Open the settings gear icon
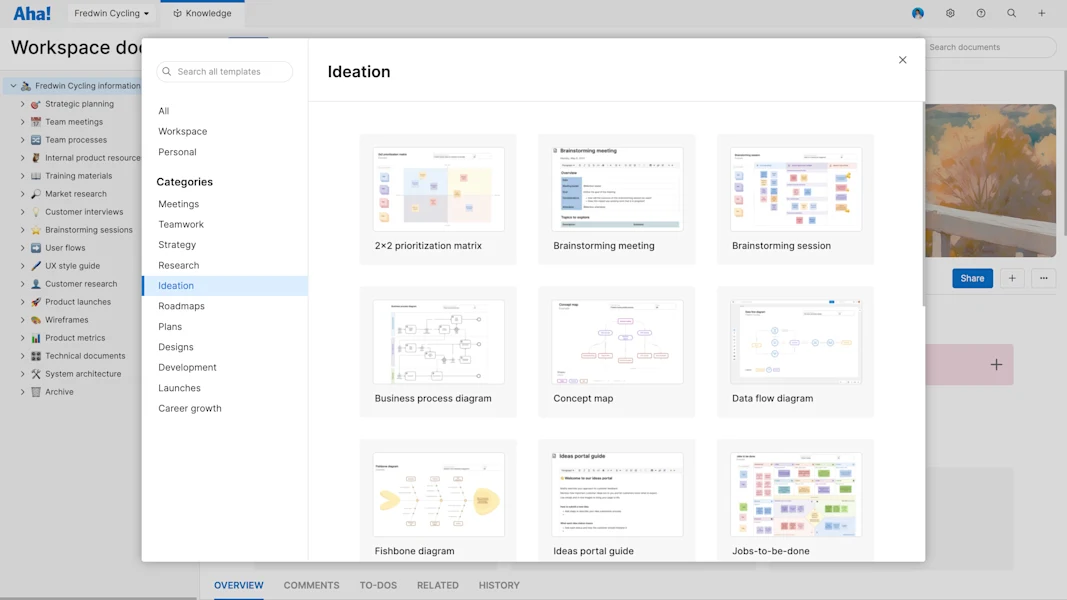This screenshot has width=1067, height=600. click(950, 13)
